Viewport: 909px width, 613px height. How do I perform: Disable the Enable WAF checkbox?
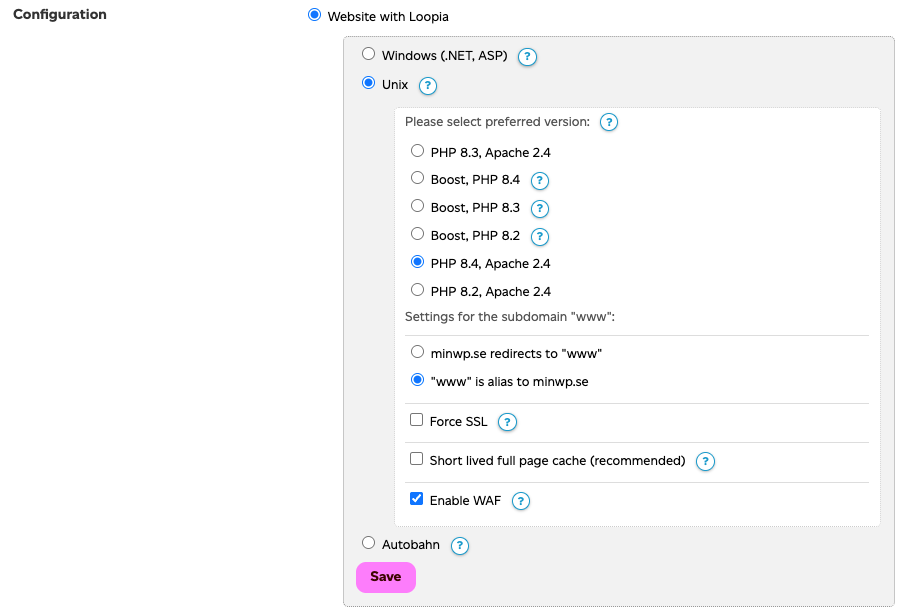417,499
